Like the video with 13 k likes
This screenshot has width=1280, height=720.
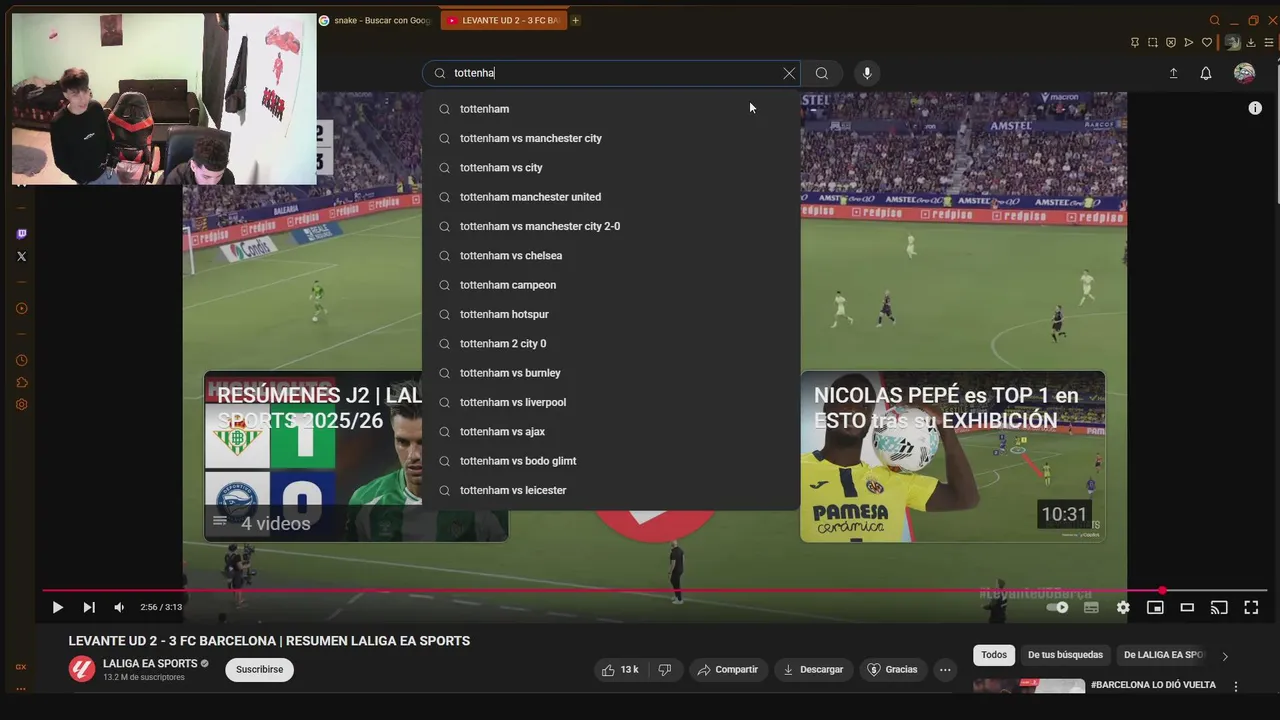point(621,670)
